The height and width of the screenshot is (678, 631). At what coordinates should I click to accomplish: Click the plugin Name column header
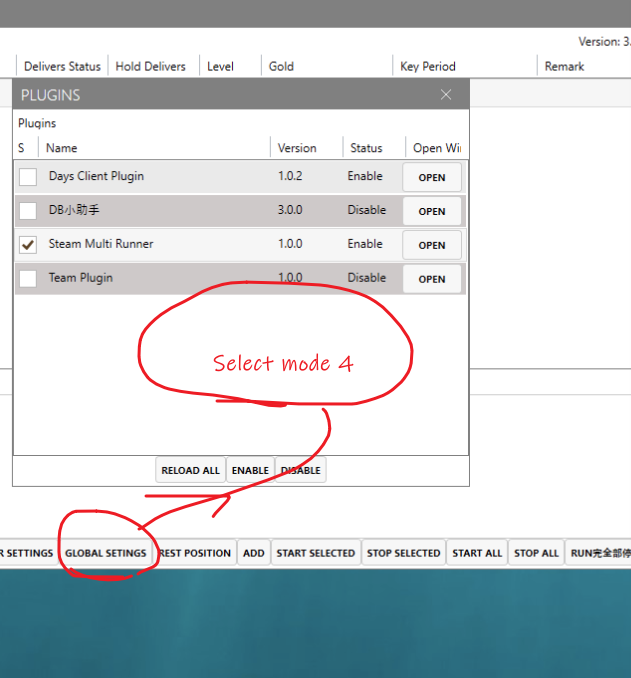62,148
